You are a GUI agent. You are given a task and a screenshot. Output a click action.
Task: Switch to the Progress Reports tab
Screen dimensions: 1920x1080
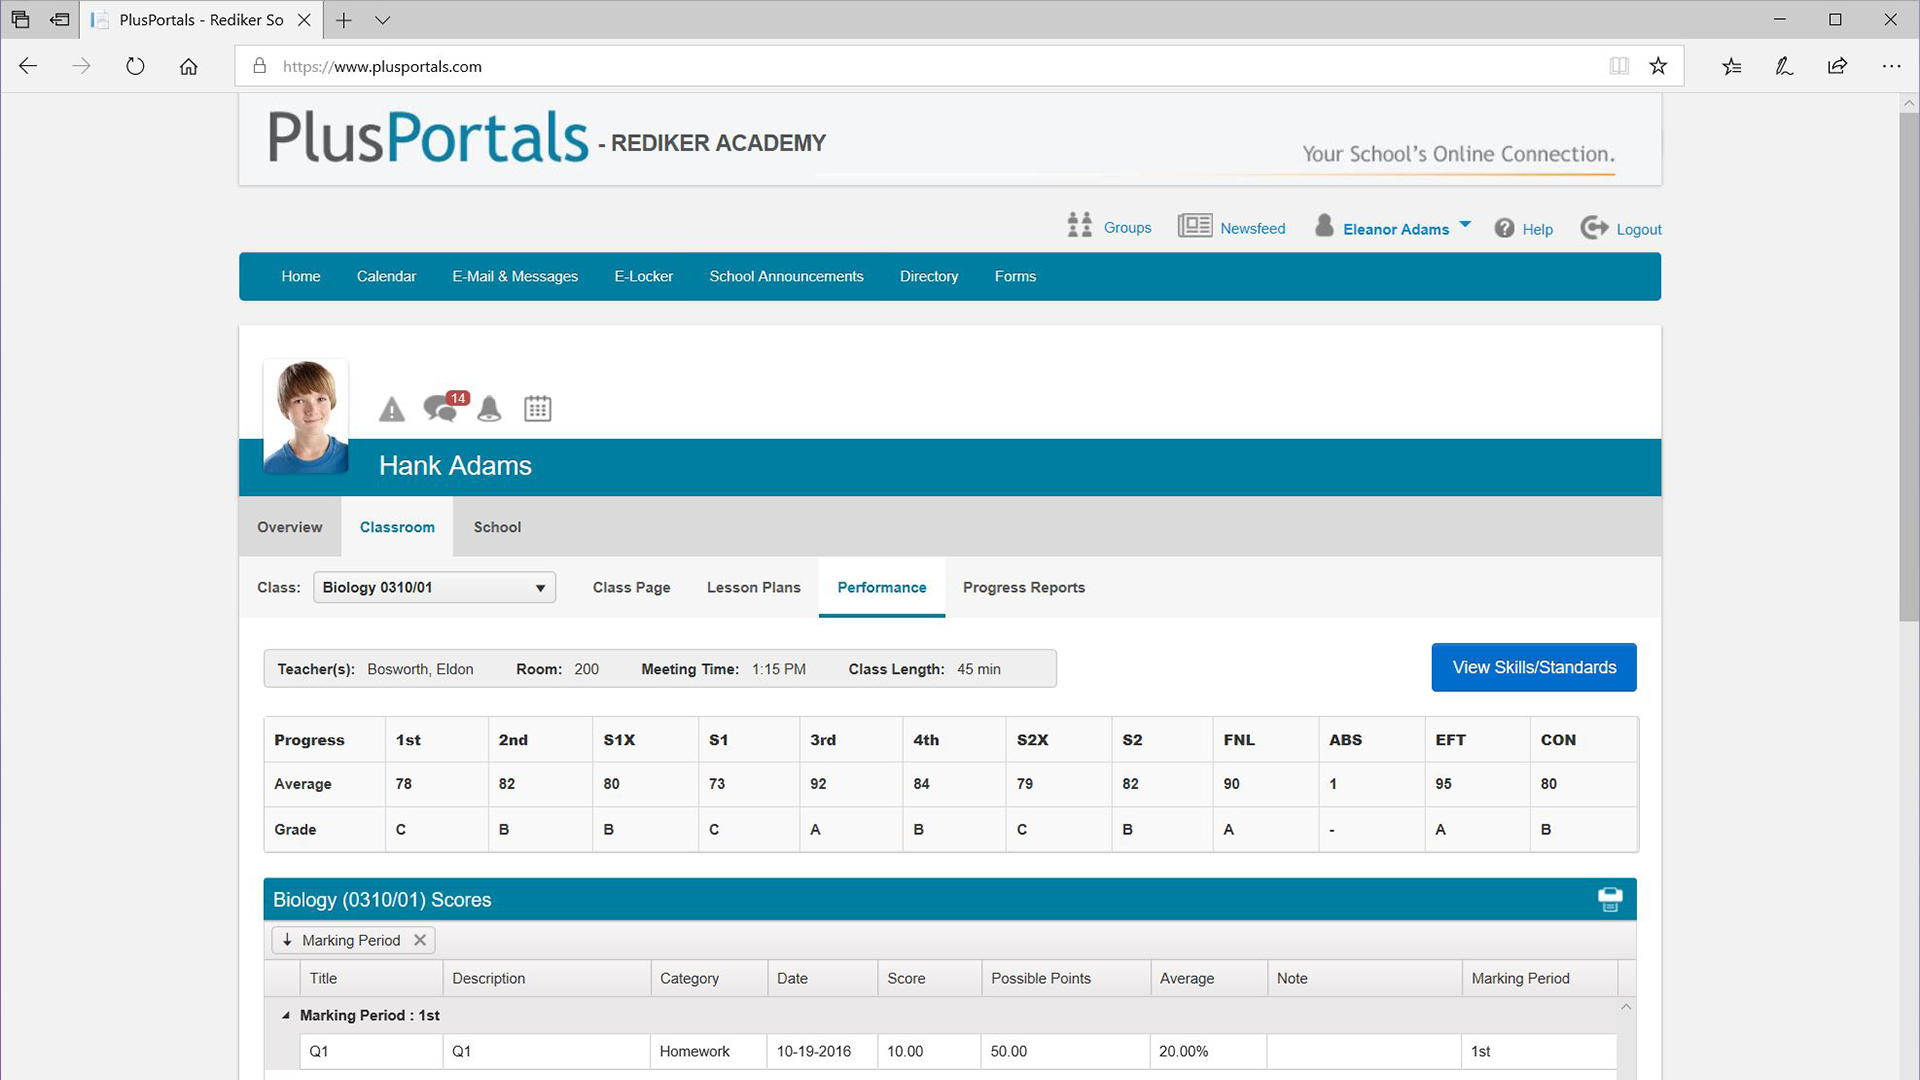(1023, 587)
